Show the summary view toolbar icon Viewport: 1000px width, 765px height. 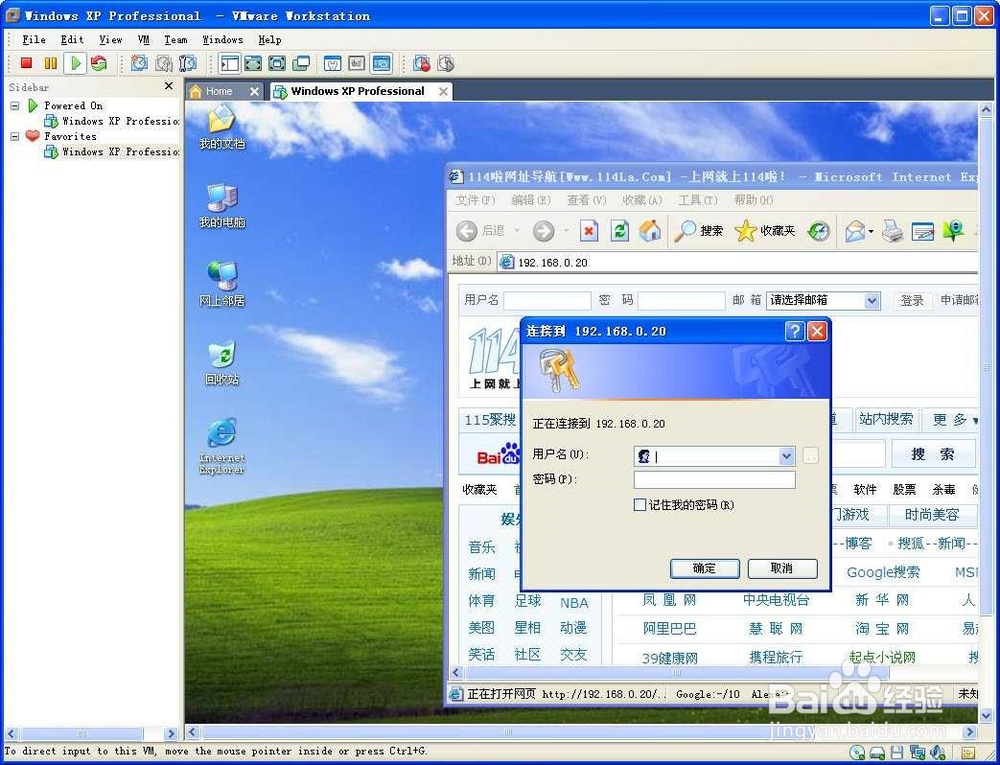332,63
